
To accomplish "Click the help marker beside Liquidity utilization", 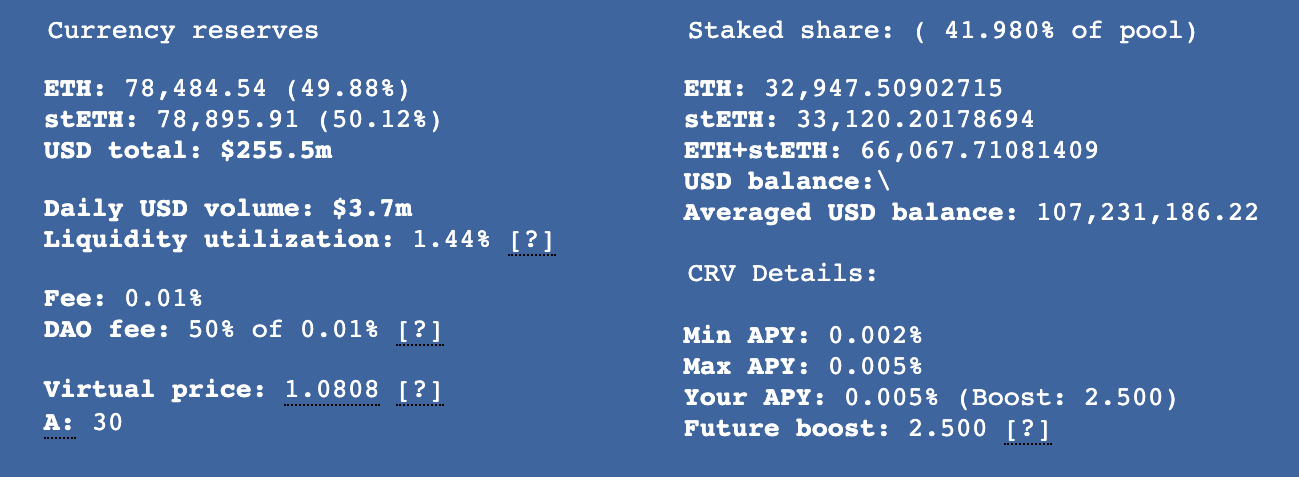I will [531, 240].
